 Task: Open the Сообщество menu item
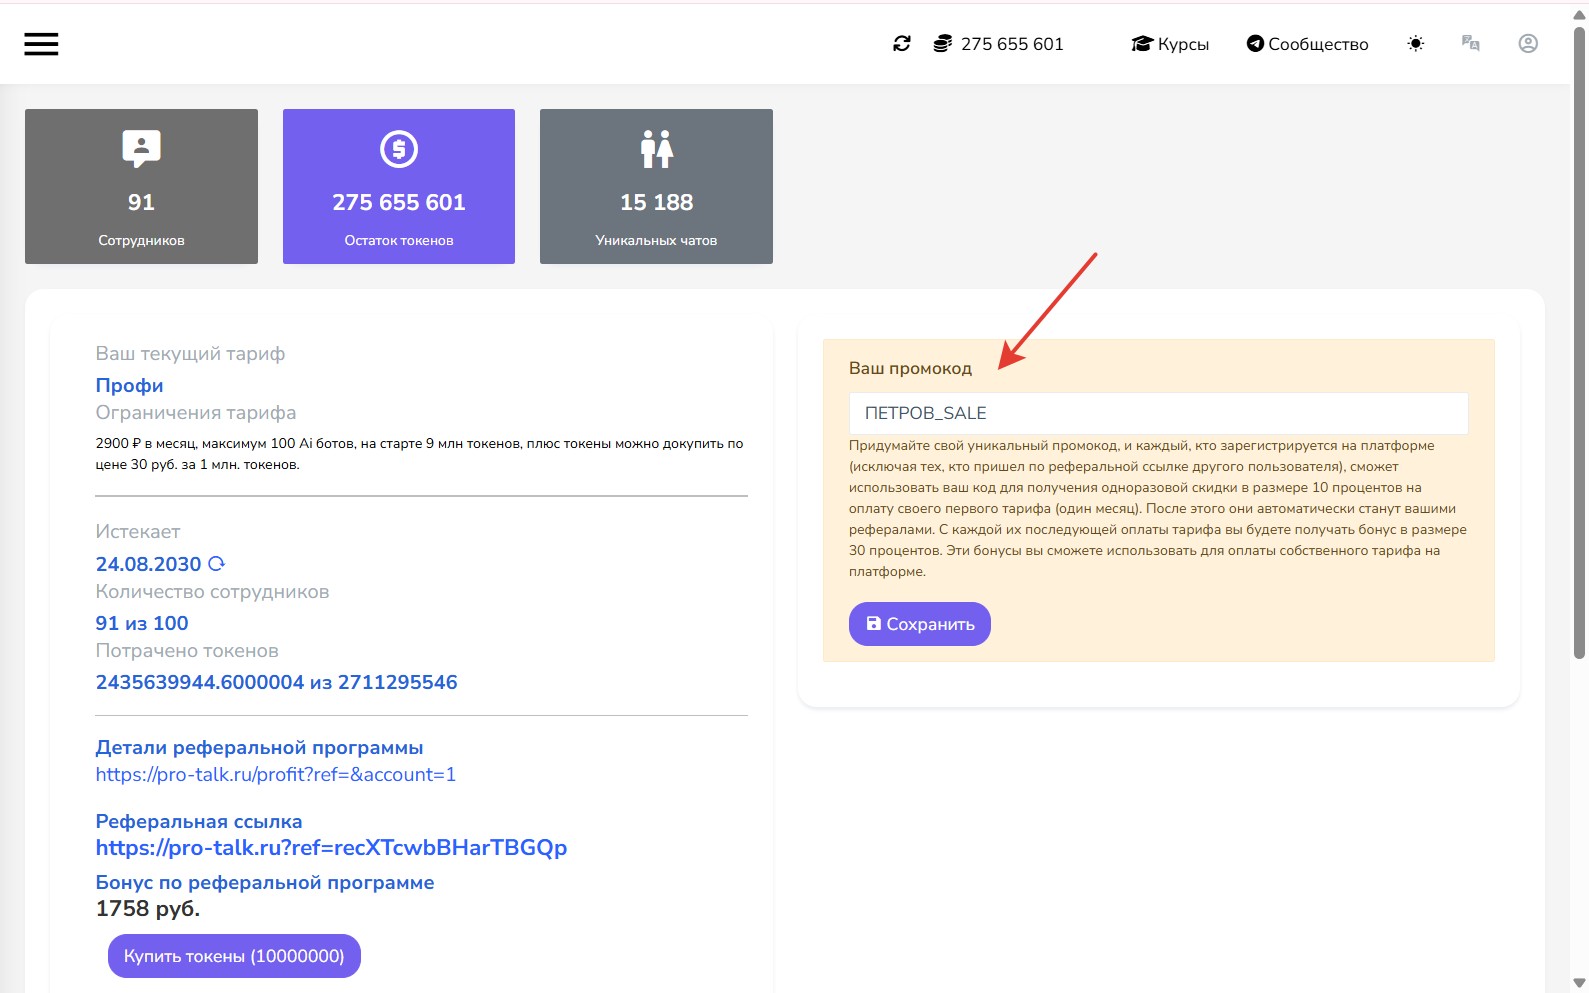click(1307, 44)
